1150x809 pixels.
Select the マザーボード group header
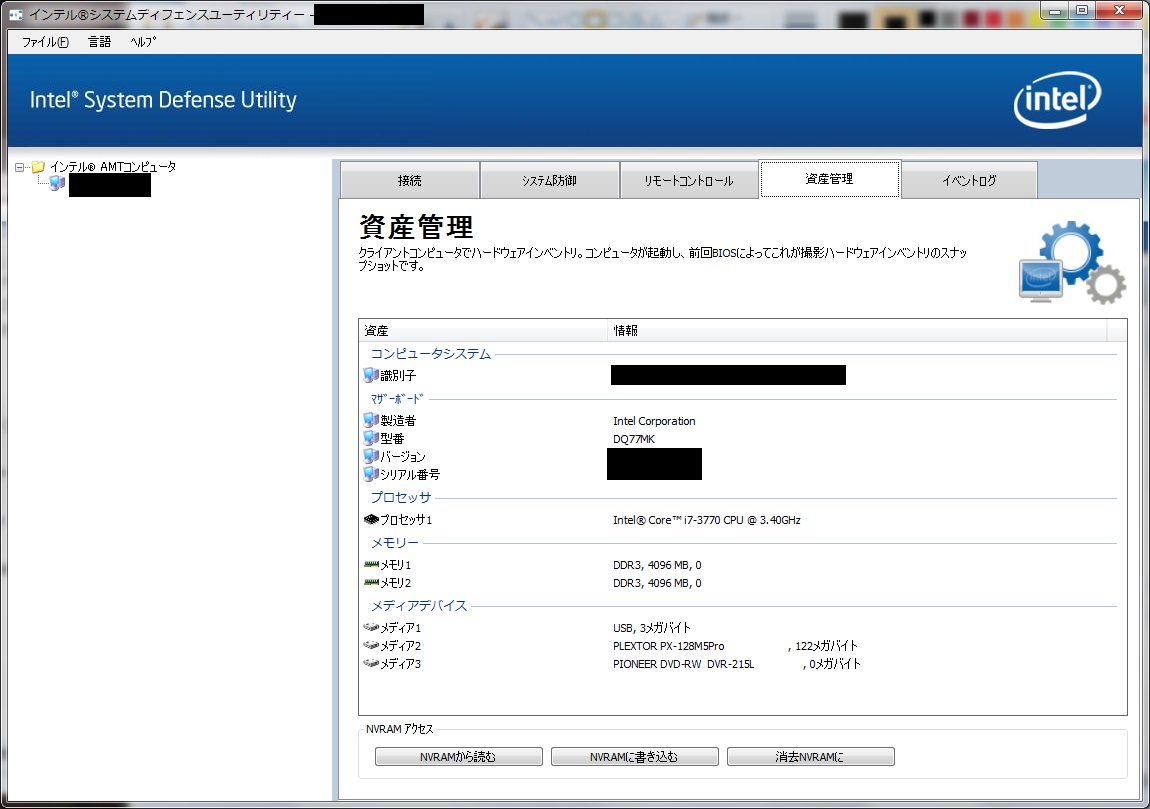397,399
